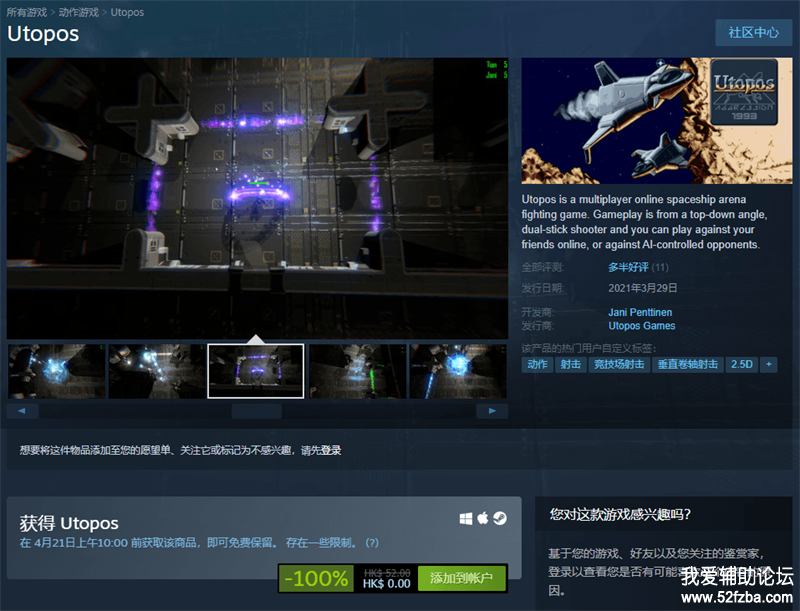Screen dimensions: 800x611
Task: Select the 2.5D tag
Action: point(742,365)
